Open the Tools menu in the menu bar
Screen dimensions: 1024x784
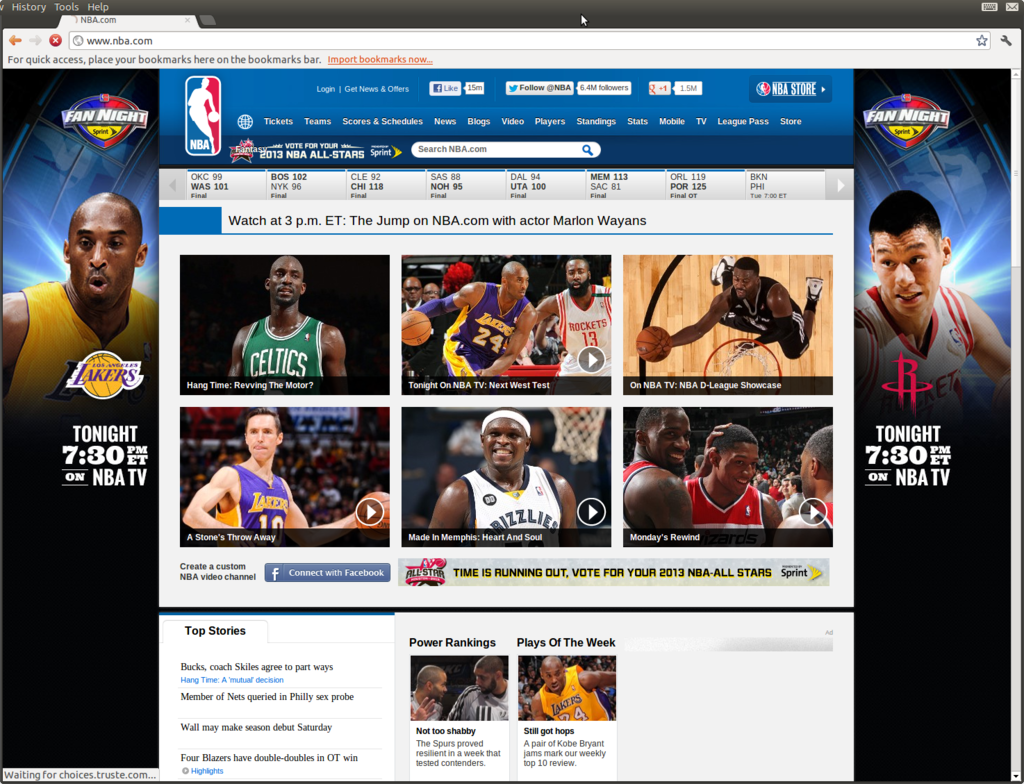click(66, 6)
